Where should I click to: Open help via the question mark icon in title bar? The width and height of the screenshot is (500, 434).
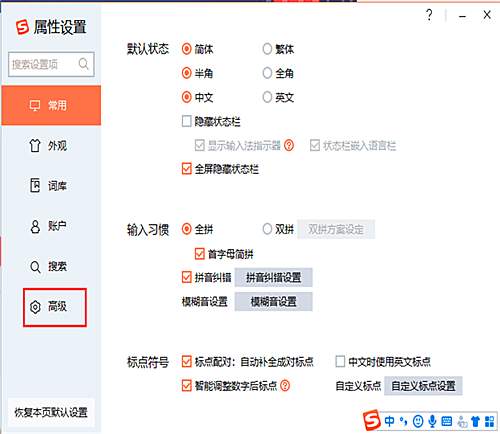pos(429,15)
